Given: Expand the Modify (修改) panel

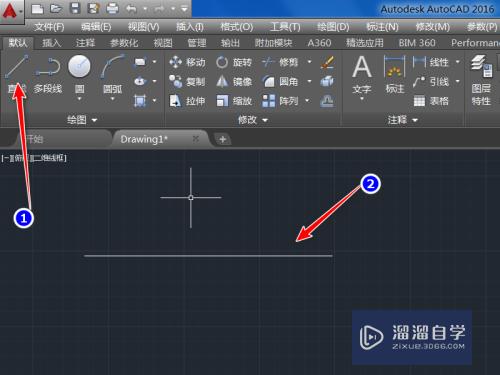Looking at the screenshot, I should coord(253,120).
